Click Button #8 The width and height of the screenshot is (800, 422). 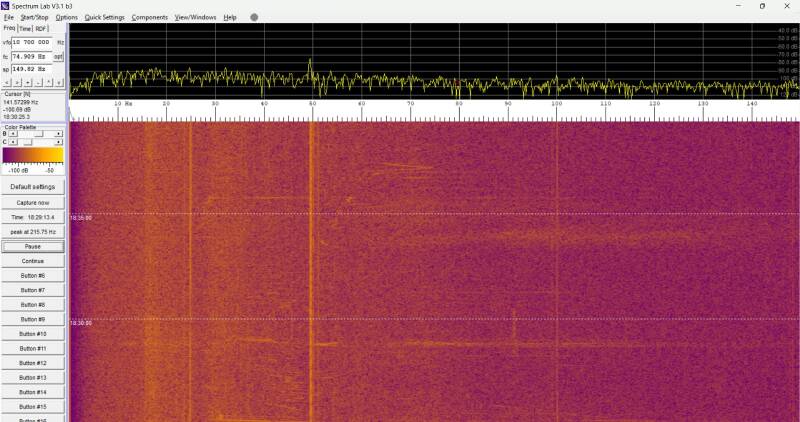pyautogui.click(x=33, y=305)
